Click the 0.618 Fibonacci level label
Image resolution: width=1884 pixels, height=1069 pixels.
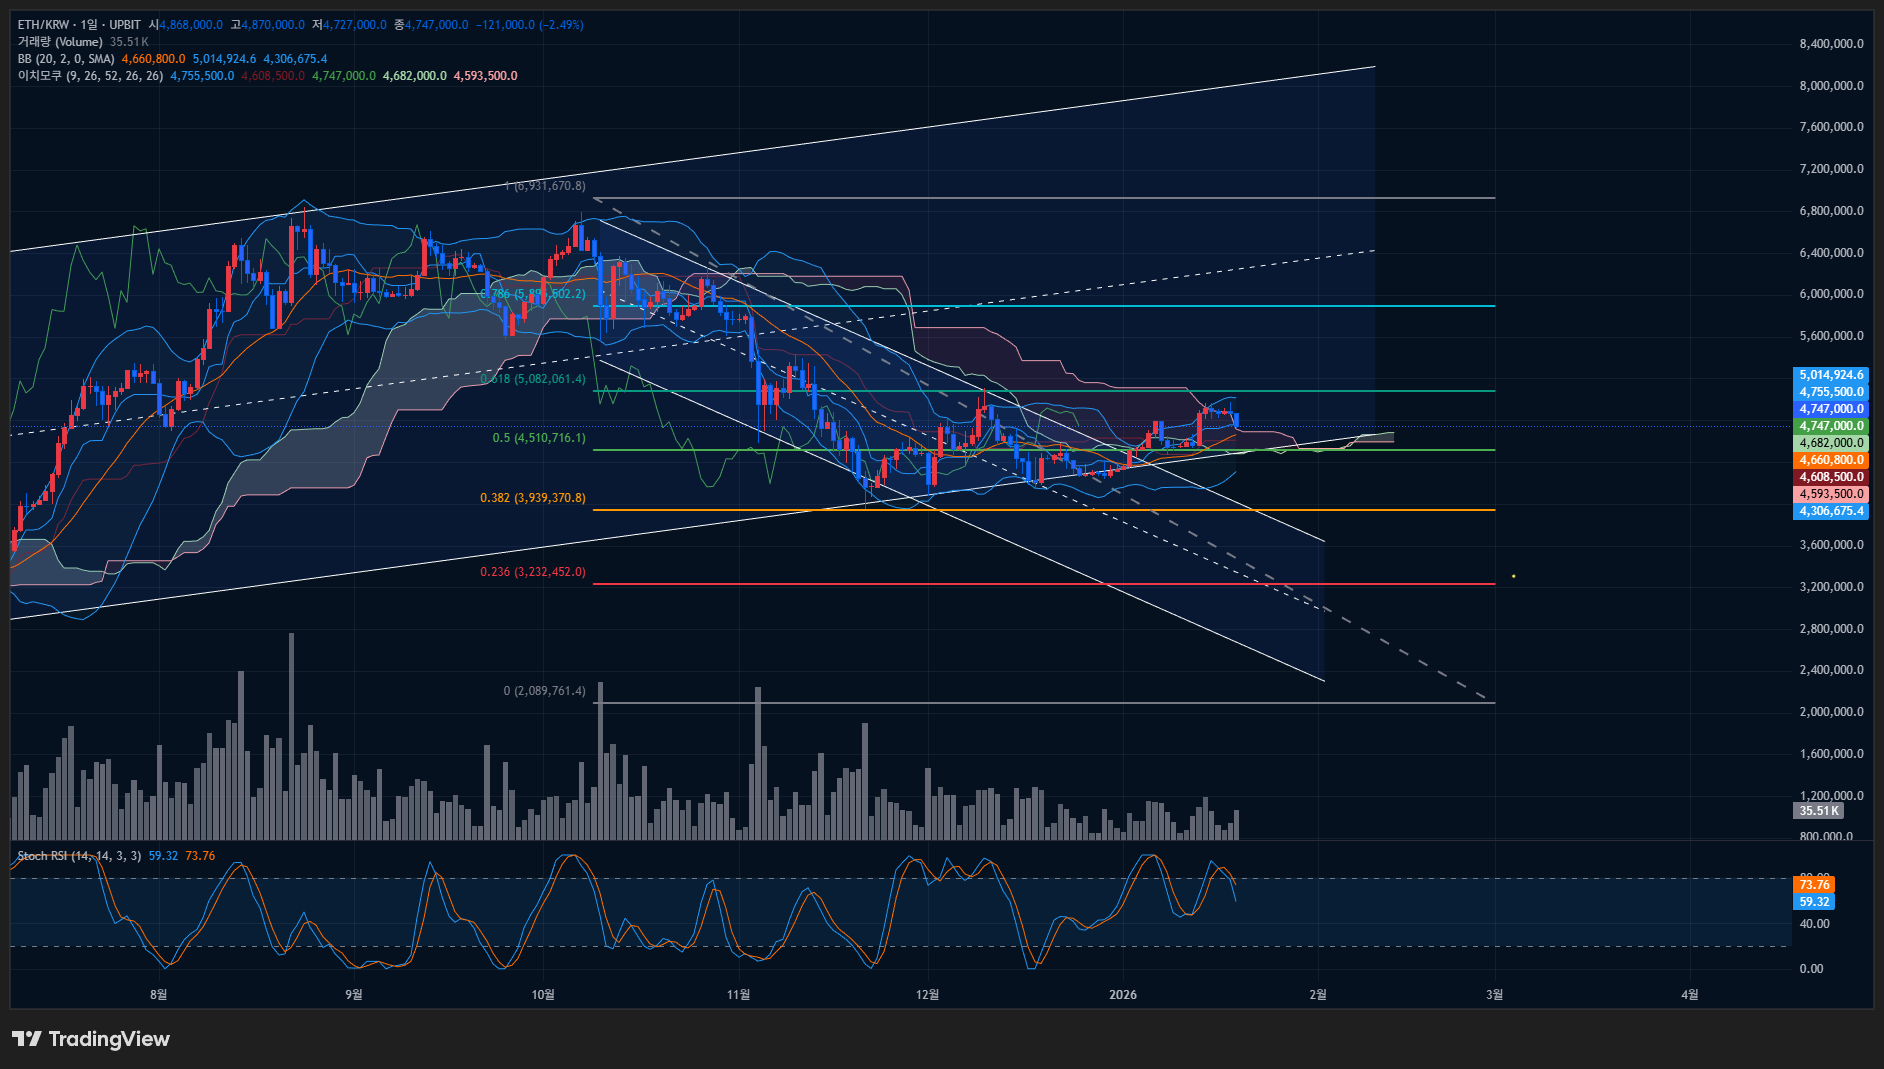(533, 380)
